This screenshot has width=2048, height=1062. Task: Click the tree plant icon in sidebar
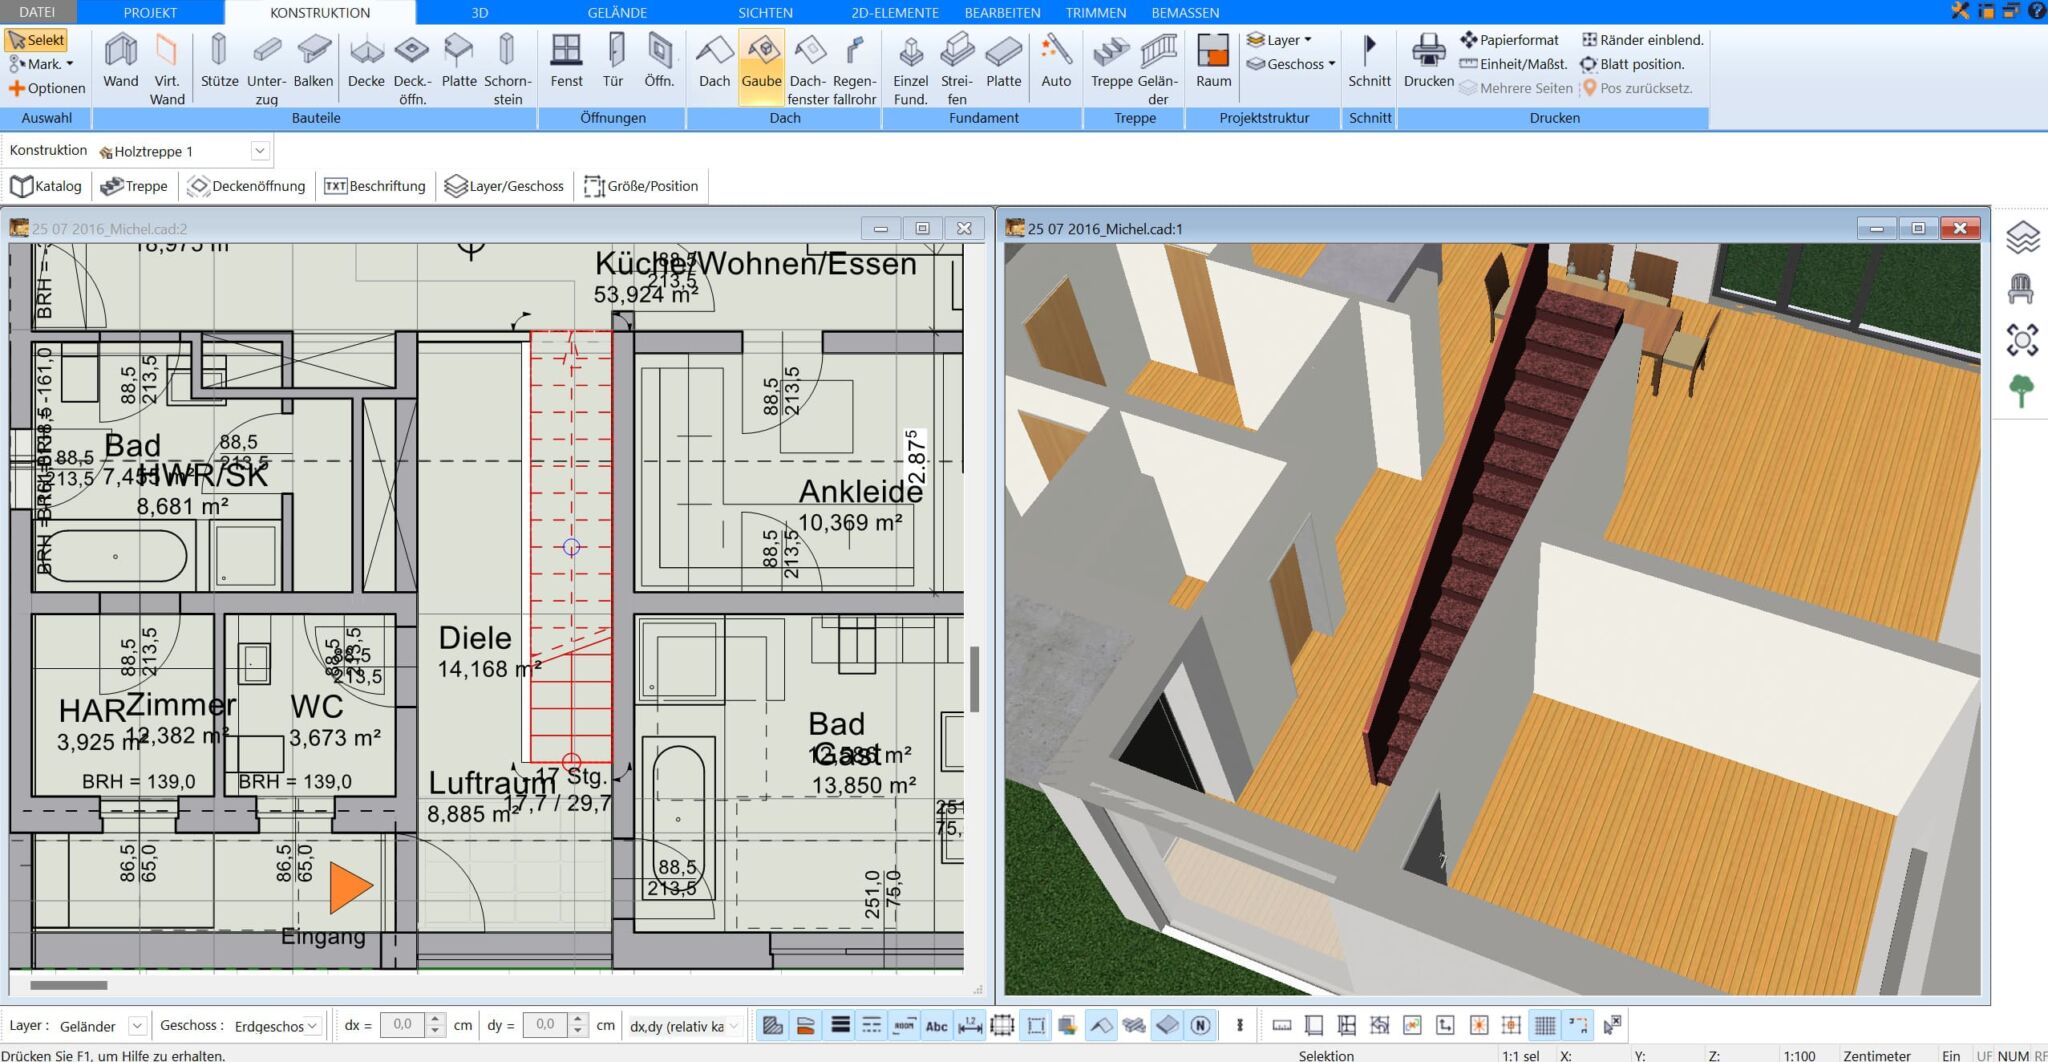pos(2021,391)
